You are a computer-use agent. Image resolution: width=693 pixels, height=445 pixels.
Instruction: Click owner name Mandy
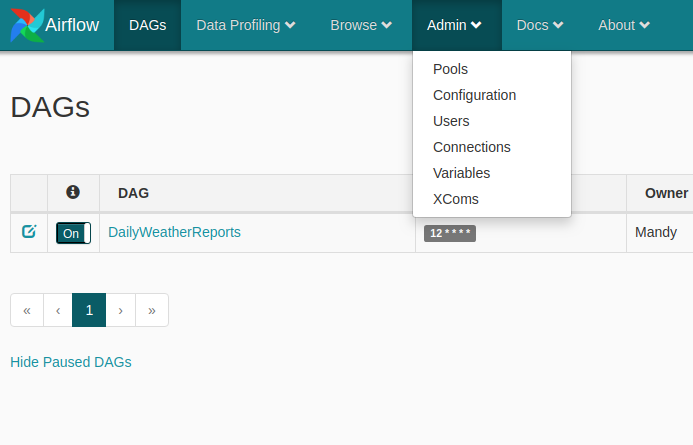pyautogui.click(x=656, y=232)
